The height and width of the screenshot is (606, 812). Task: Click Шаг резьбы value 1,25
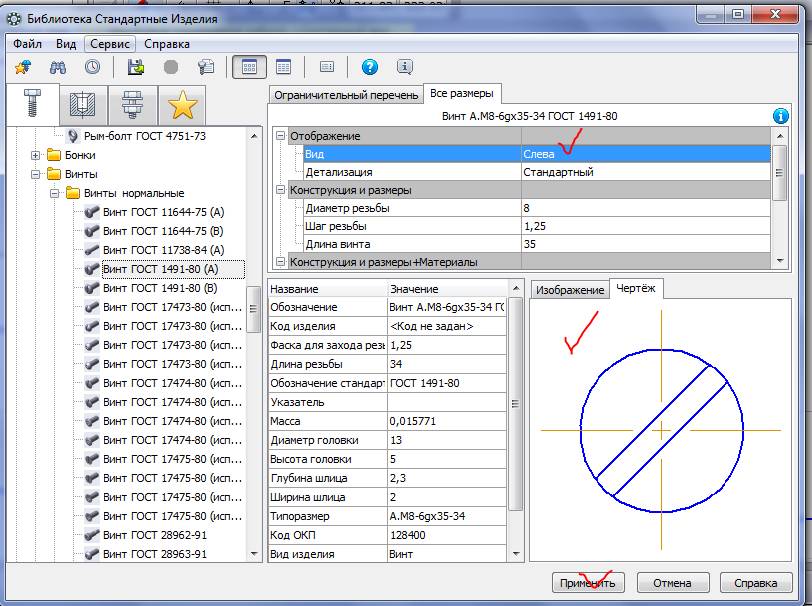coord(645,226)
